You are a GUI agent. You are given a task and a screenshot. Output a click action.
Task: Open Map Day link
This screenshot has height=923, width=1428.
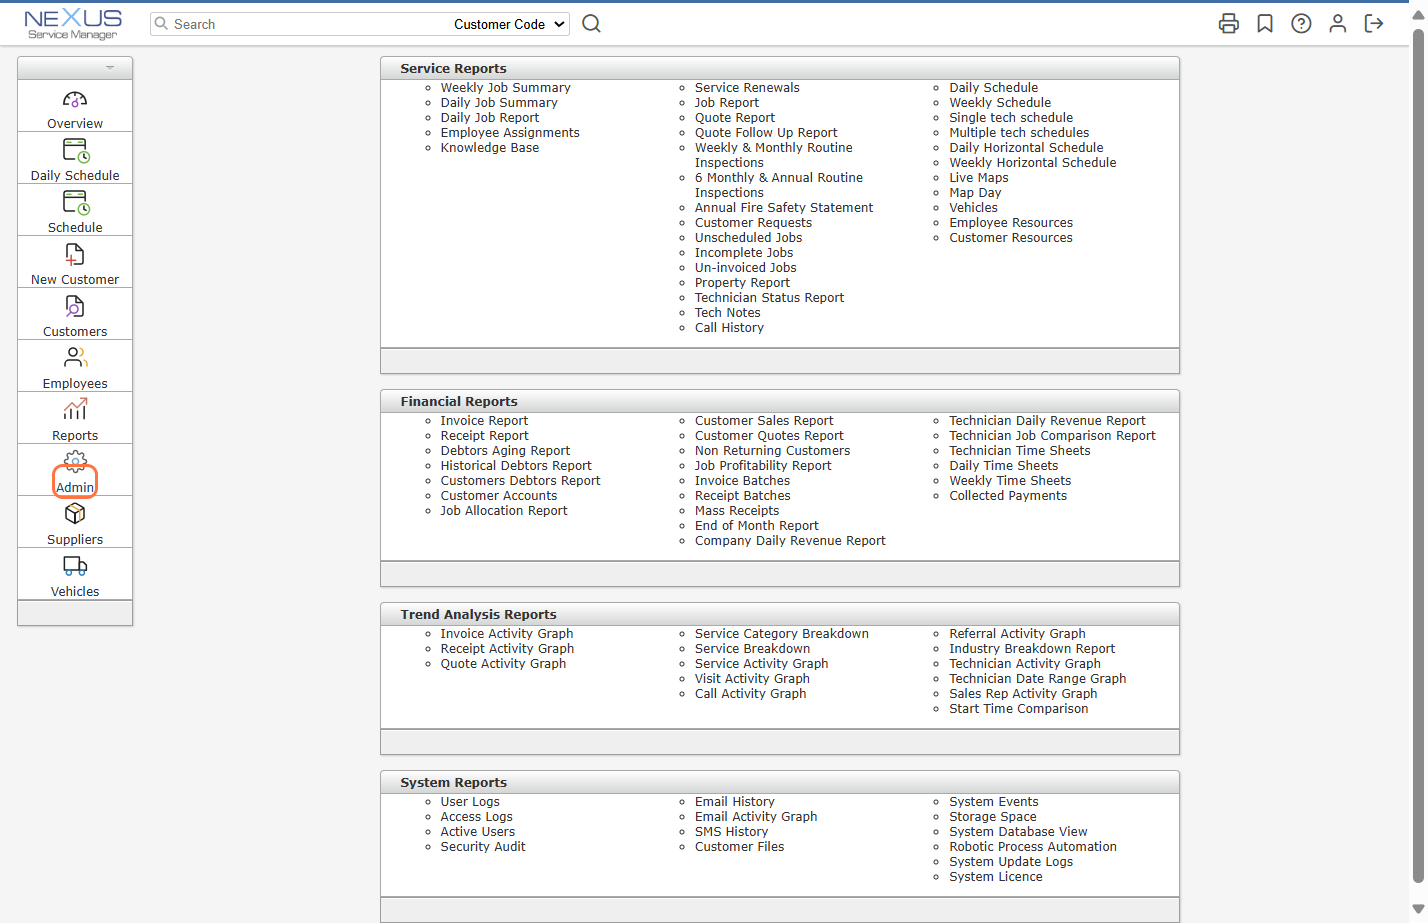975,193
